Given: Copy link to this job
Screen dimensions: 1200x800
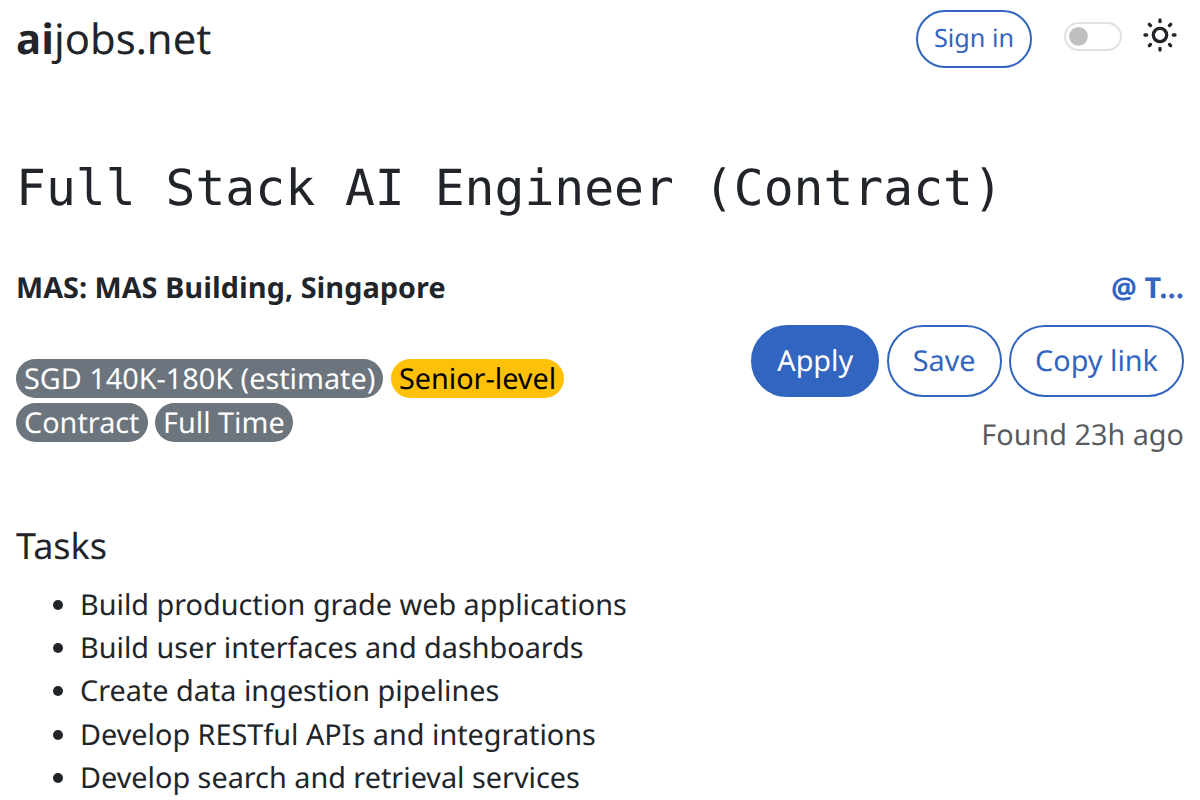Looking at the screenshot, I should point(1096,361).
